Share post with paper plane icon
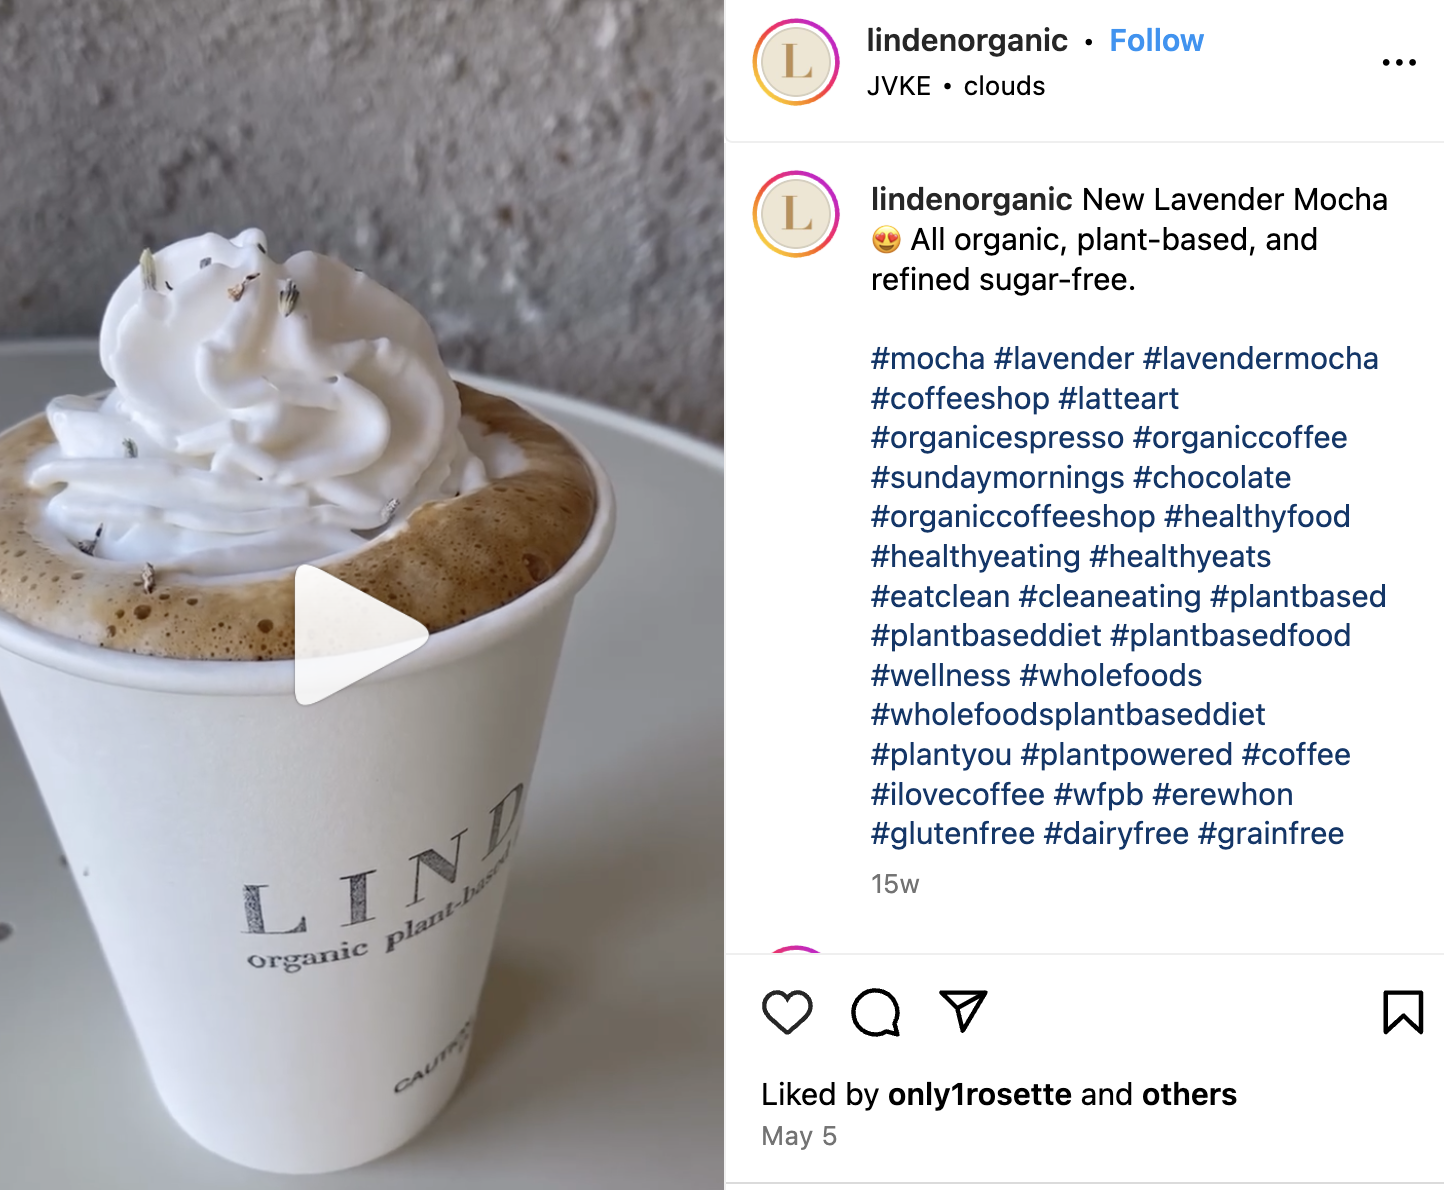Image resolution: width=1444 pixels, height=1190 pixels. (x=963, y=1011)
